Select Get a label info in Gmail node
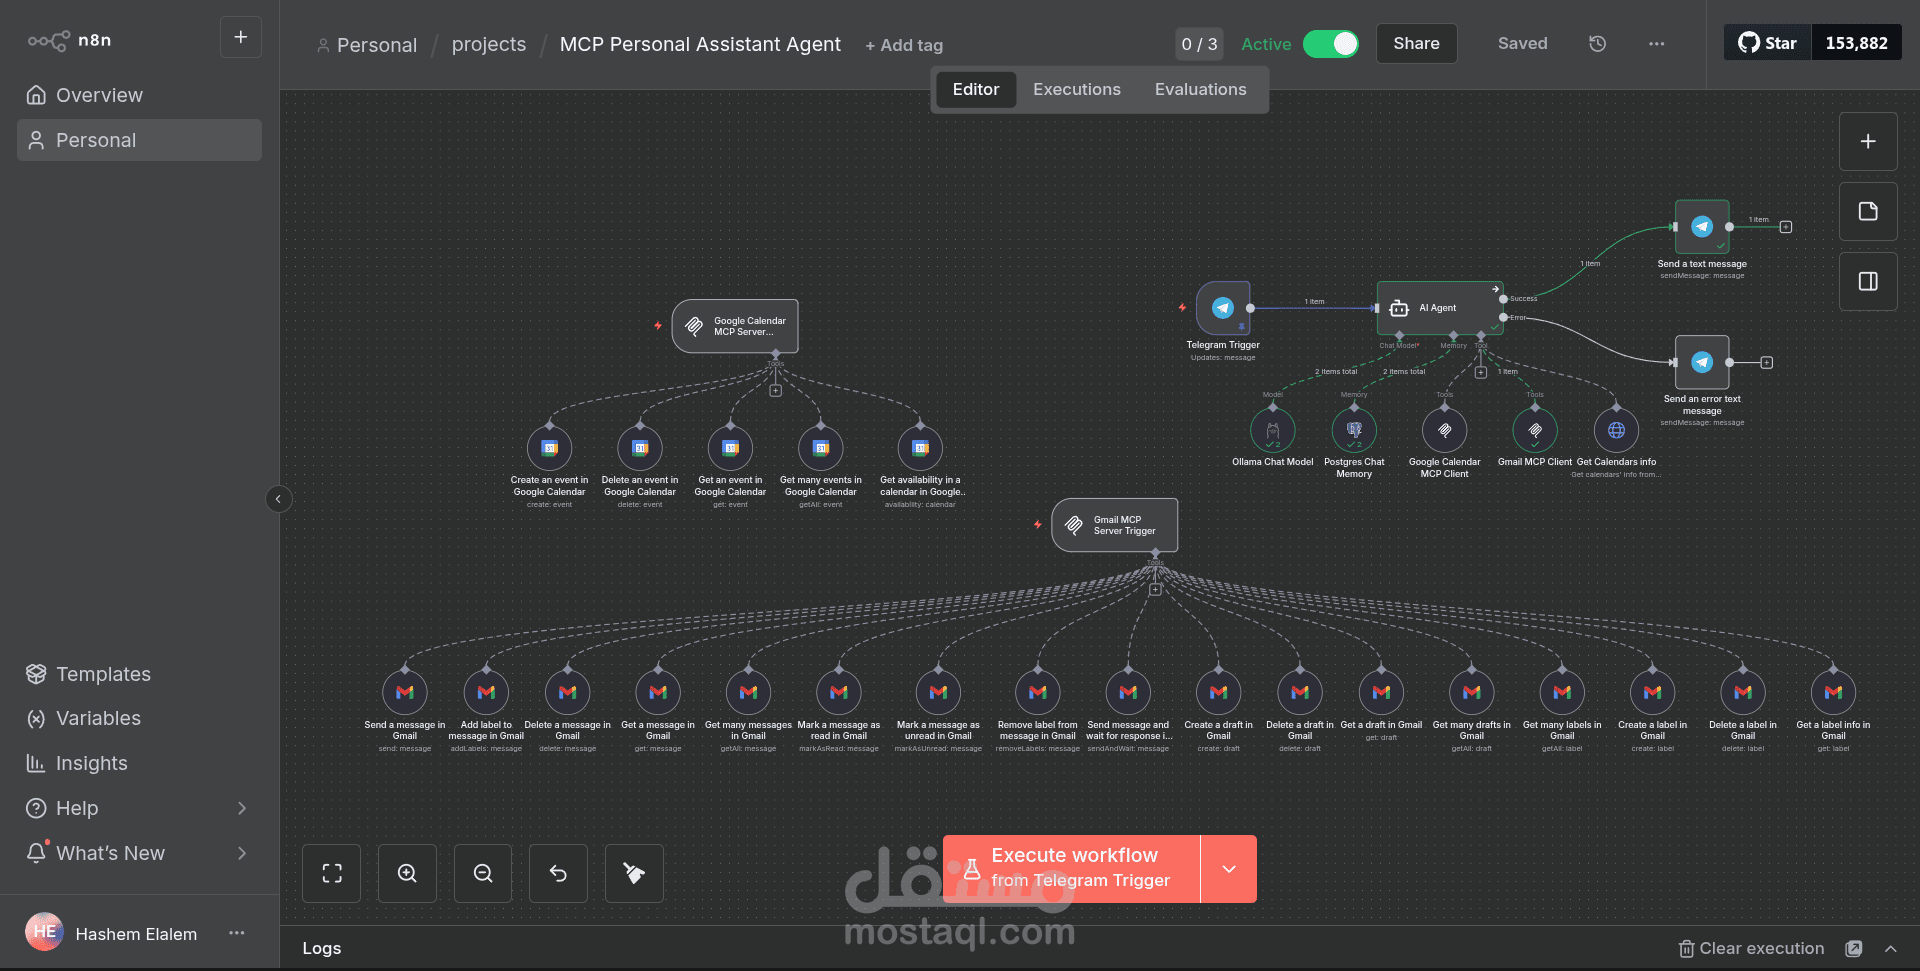1920x971 pixels. click(x=1833, y=692)
